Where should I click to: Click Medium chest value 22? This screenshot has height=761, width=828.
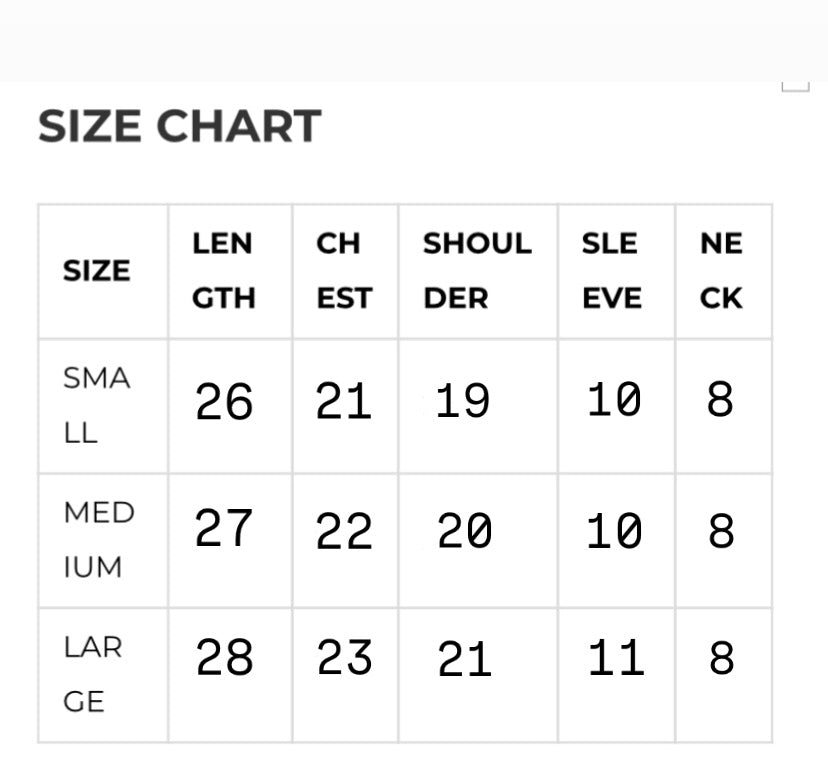pyautogui.click(x=344, y=531)
